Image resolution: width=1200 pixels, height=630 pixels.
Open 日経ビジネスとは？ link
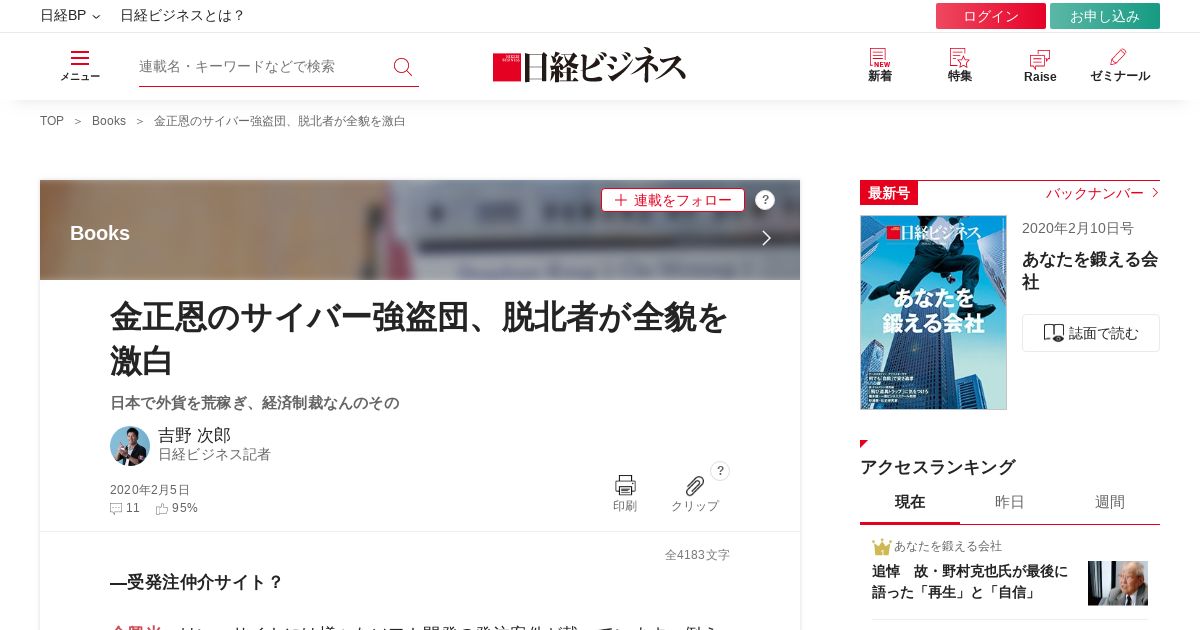[x=182, y=16]
